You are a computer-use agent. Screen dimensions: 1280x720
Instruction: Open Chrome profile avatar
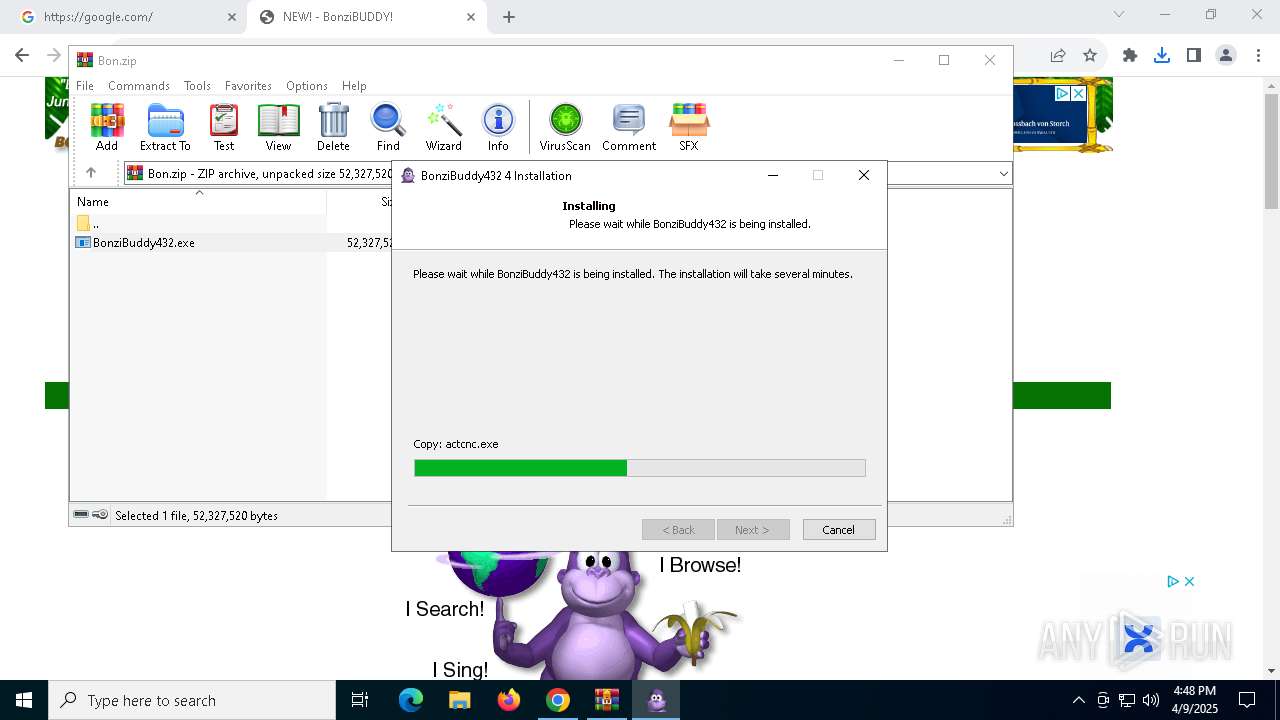coord(1226,55)
